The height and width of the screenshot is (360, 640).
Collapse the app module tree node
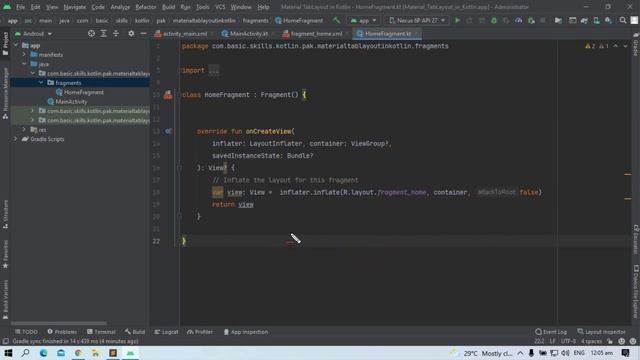[16, 45]
